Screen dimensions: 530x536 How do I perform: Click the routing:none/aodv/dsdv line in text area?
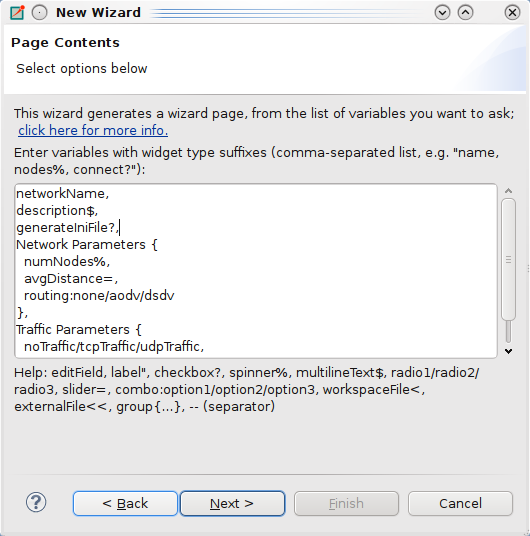click(x=99, y=296)
